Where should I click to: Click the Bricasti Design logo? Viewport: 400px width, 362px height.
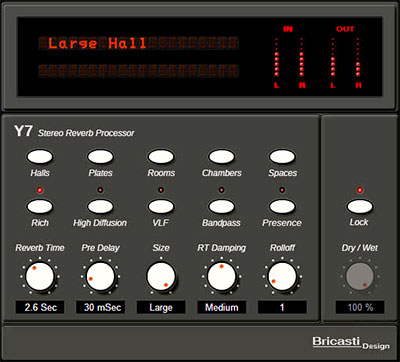click(351, 342)
